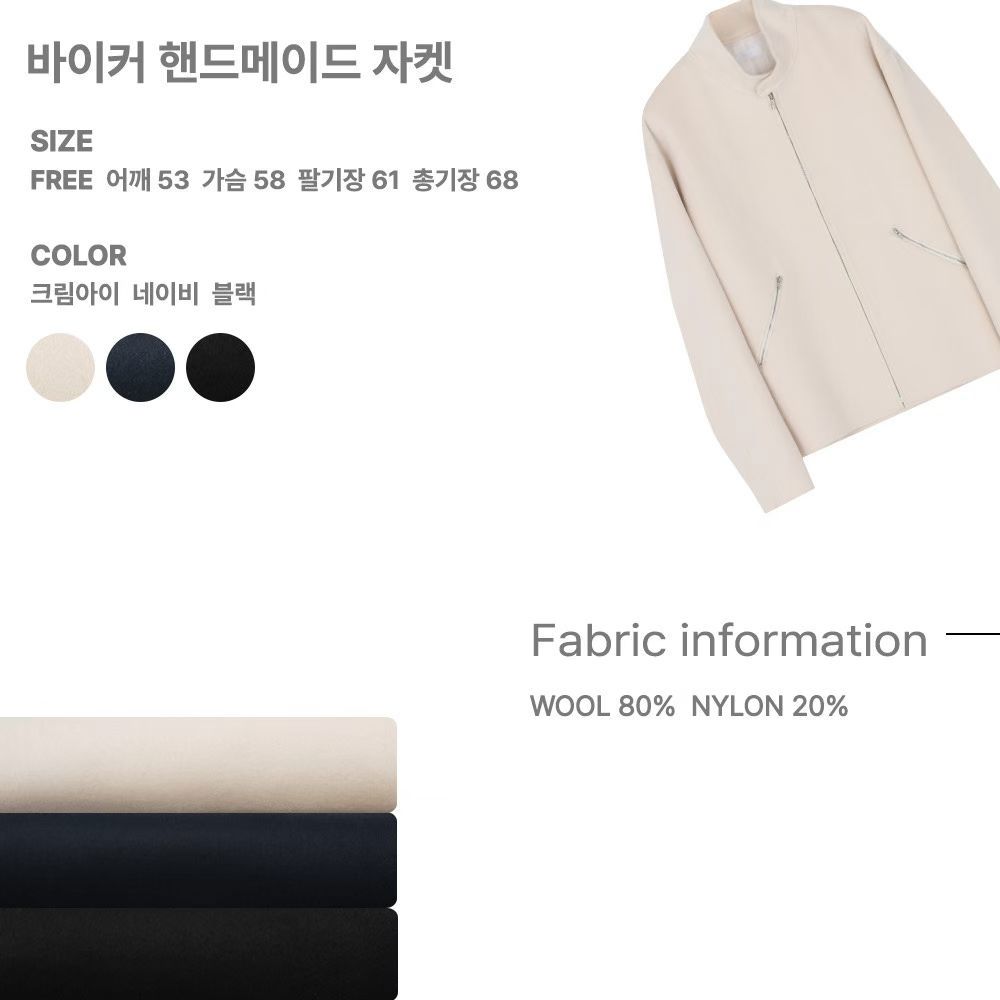Click the black fabric swatch strip
This screenshot has height=1000, width=1000.
click(198, 954)
